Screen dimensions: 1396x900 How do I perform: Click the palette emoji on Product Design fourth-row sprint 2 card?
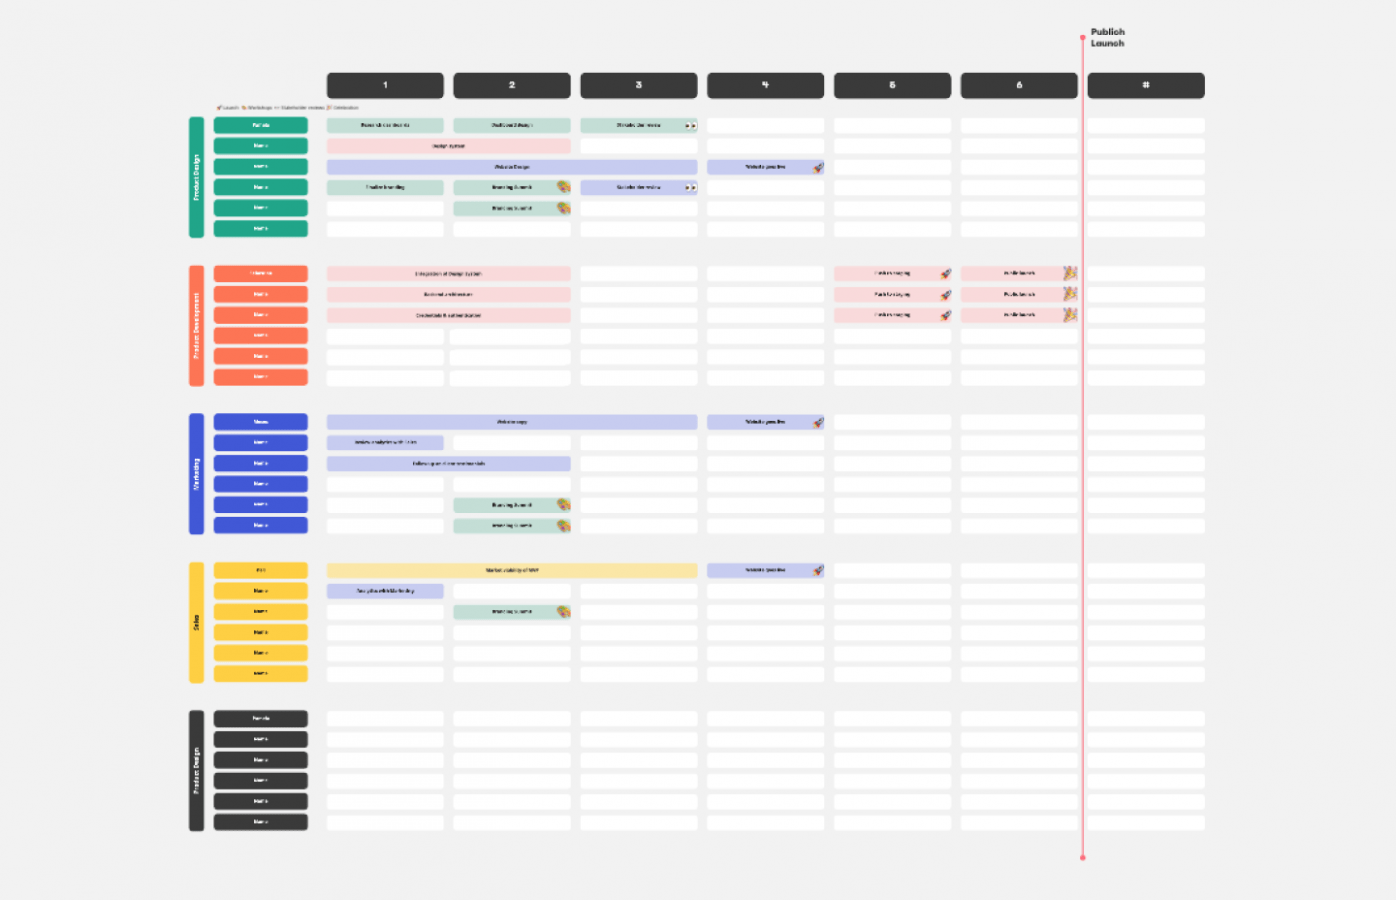563,187
